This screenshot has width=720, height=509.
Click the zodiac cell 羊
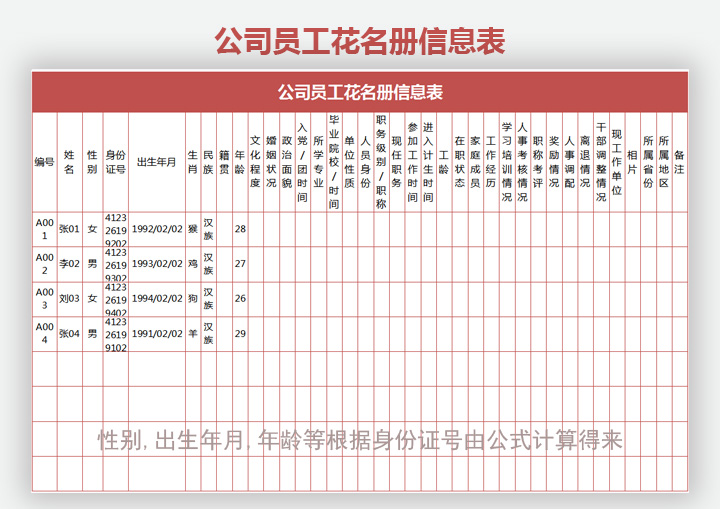coord(193,334)
